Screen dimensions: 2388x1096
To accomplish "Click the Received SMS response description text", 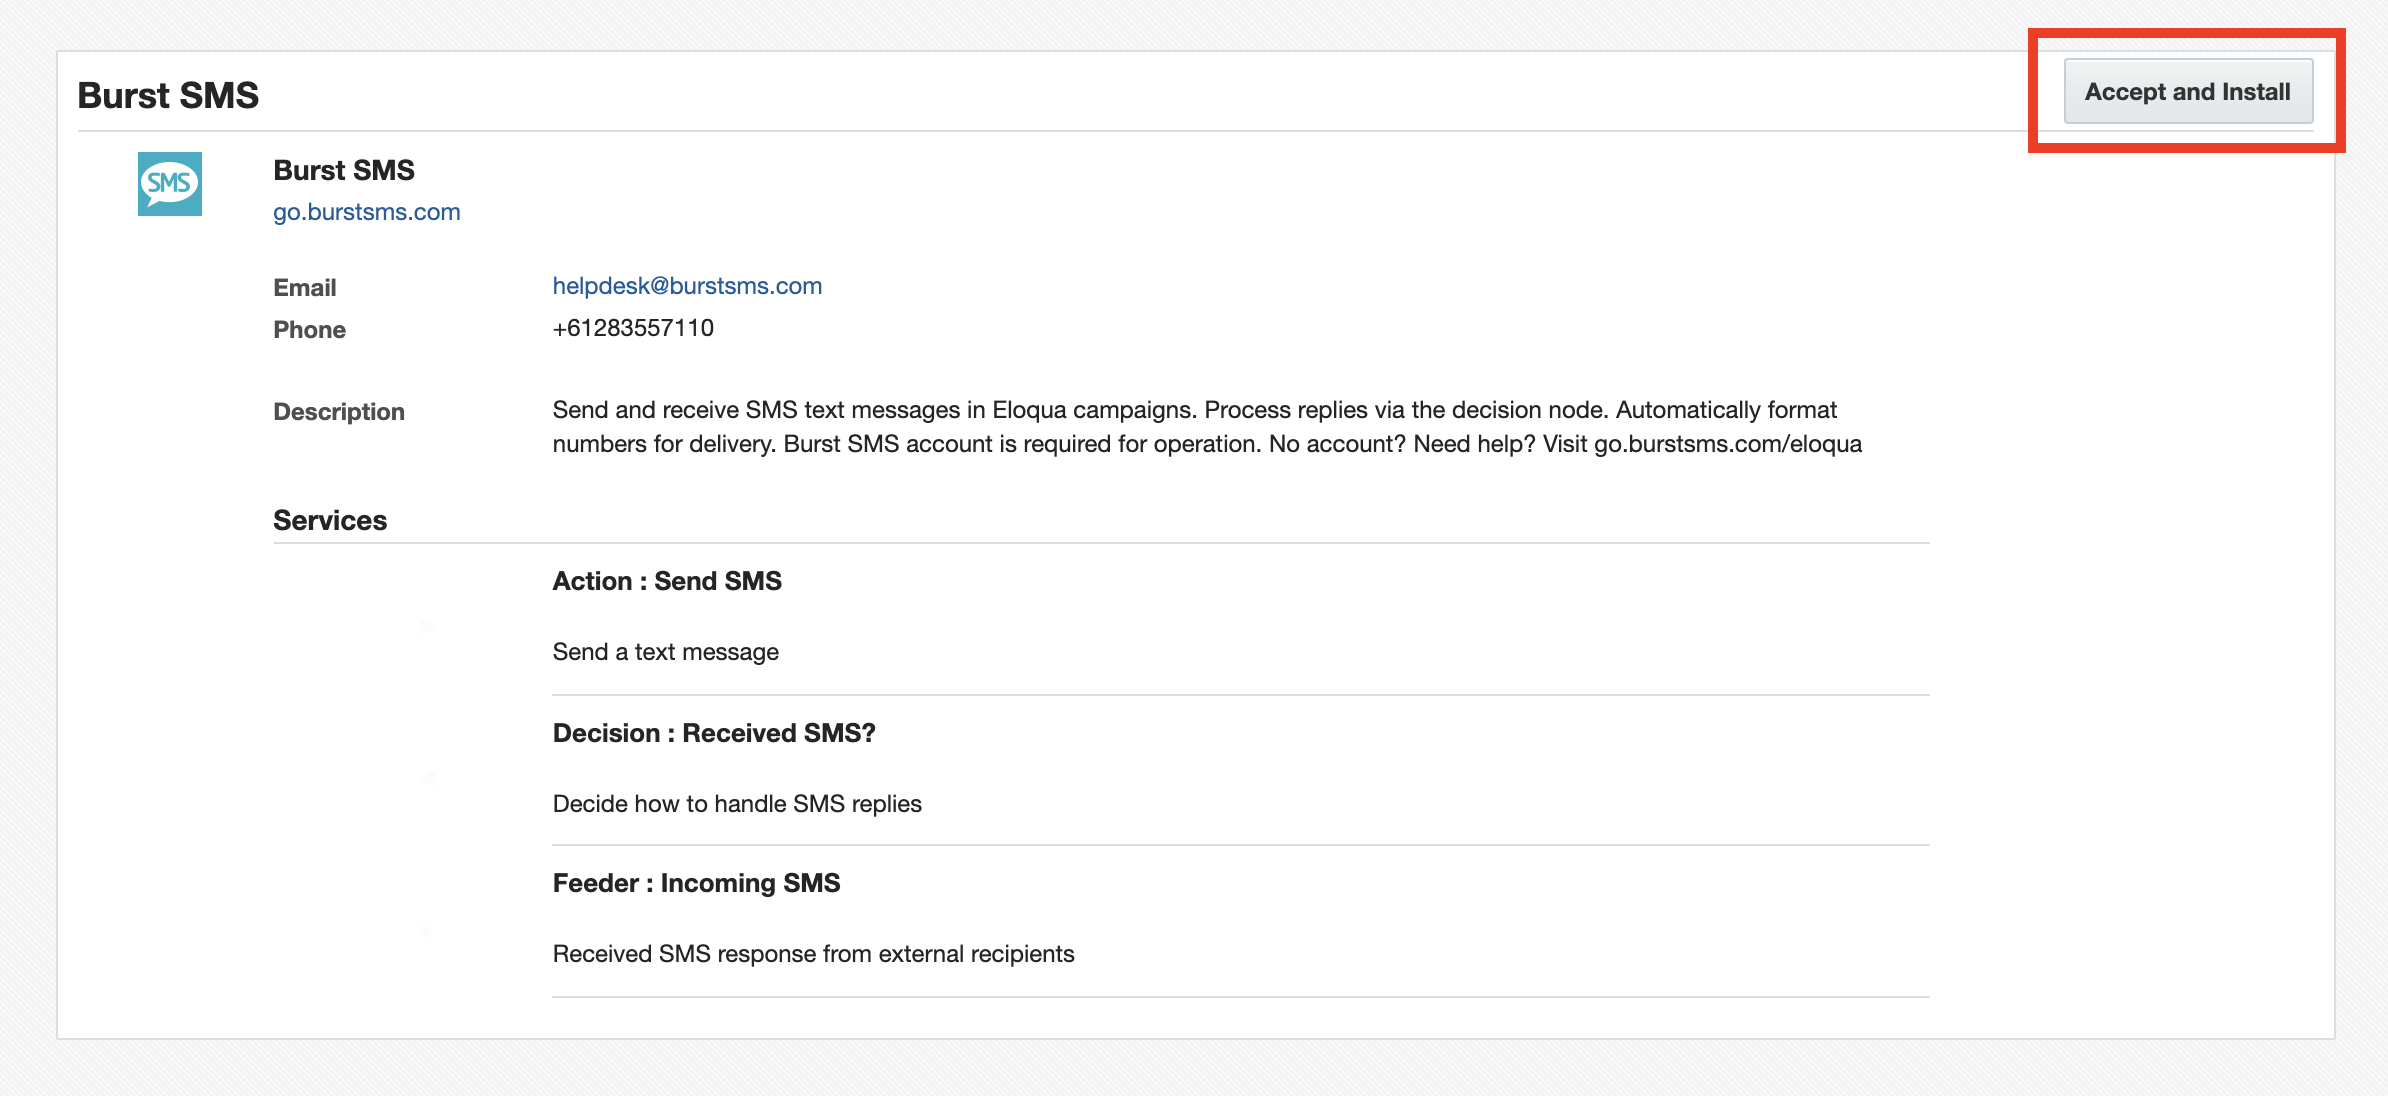I will [x=813, y=954].
